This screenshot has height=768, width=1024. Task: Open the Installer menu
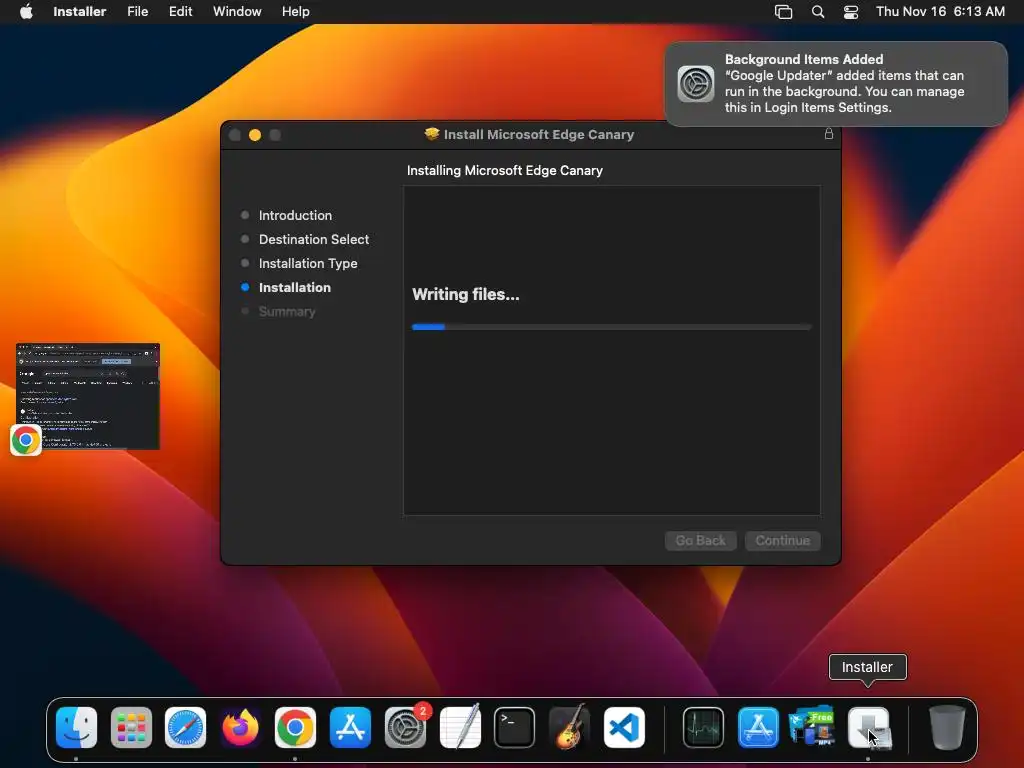[x=80, y=12]
